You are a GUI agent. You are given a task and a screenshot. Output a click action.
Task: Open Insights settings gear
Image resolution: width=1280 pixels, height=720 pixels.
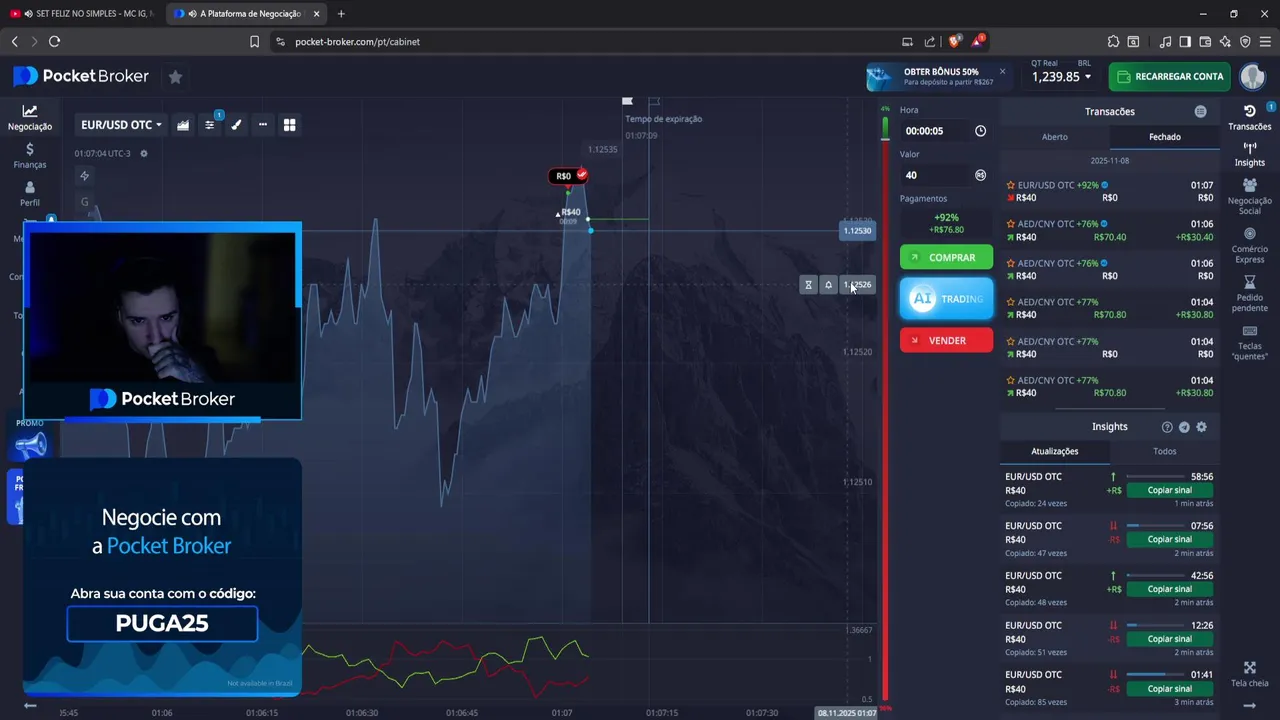(1202, 427)
